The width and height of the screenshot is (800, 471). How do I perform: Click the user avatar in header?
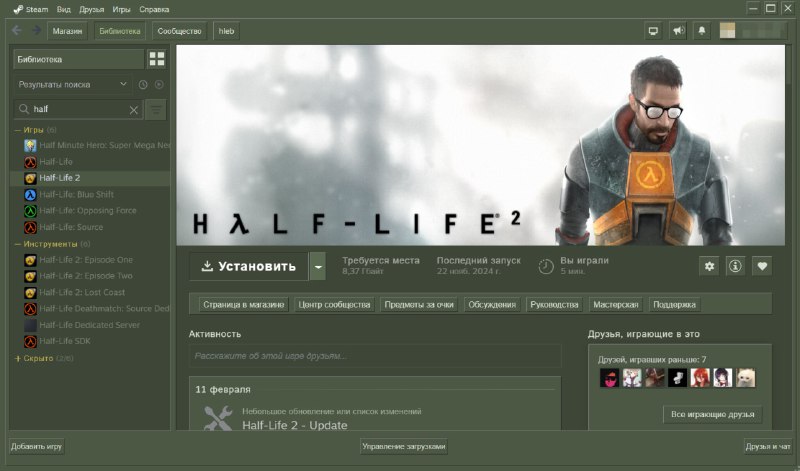(x=728, y=31)
